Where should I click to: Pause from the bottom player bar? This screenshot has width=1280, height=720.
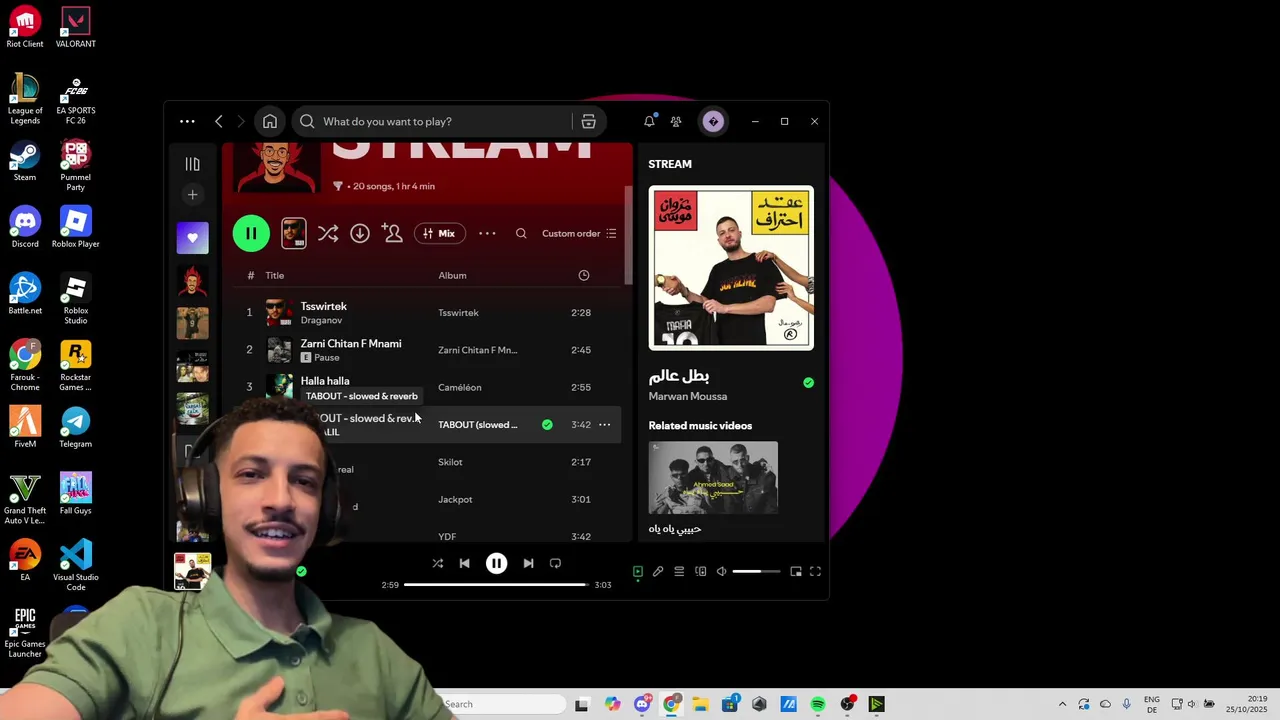point(496,563)
